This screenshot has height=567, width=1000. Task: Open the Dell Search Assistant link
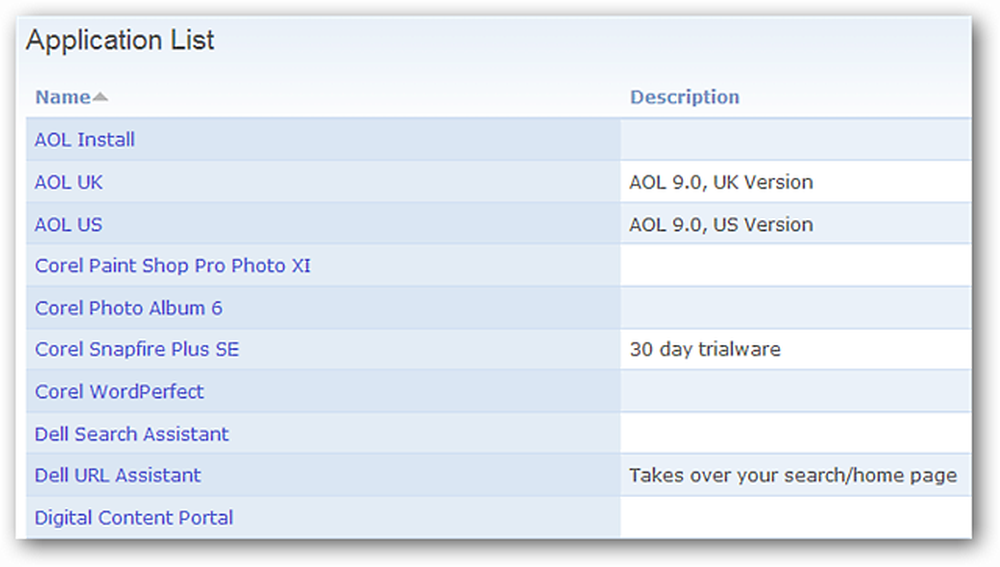(x=131, y=434)
